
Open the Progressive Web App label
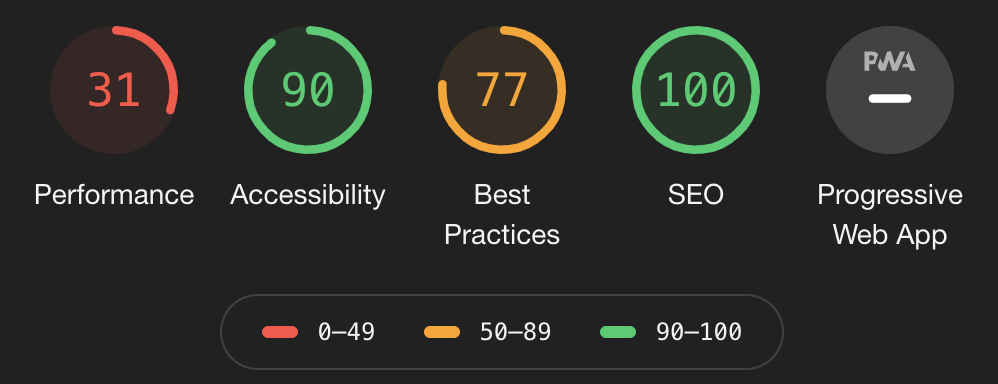tap(890, 215)
